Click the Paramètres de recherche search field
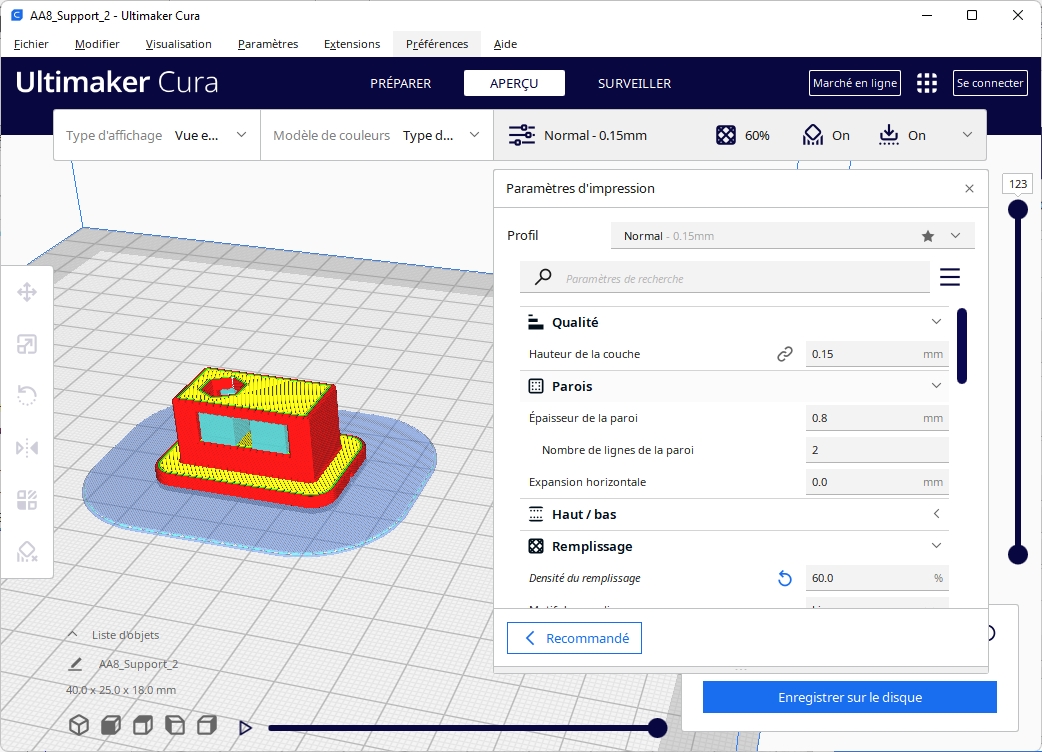The height and width of the screenshot is (752, 1042). click(740, 278)
